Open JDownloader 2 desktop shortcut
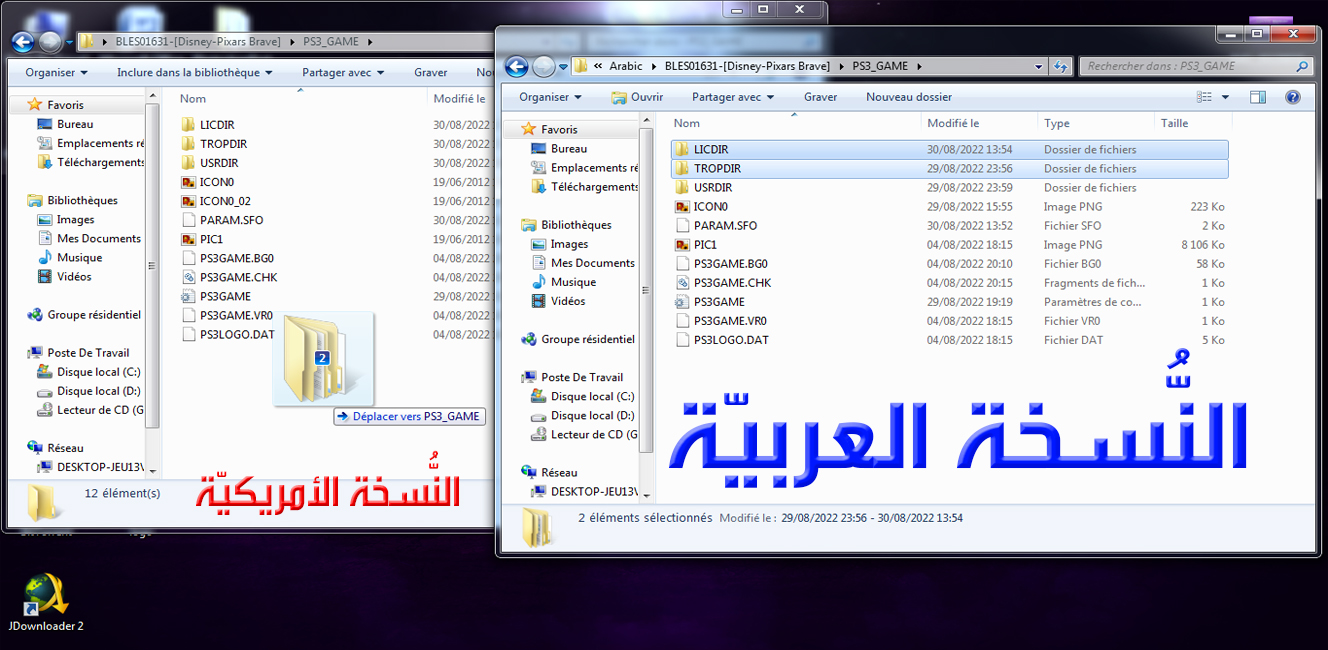1328x650 pixels. point(46,598)
